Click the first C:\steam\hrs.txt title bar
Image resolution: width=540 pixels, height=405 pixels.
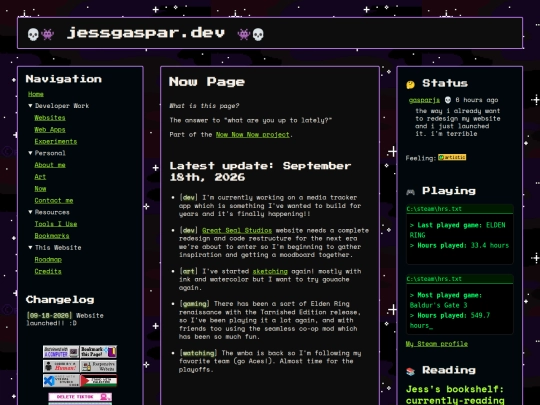pos(460,209)
